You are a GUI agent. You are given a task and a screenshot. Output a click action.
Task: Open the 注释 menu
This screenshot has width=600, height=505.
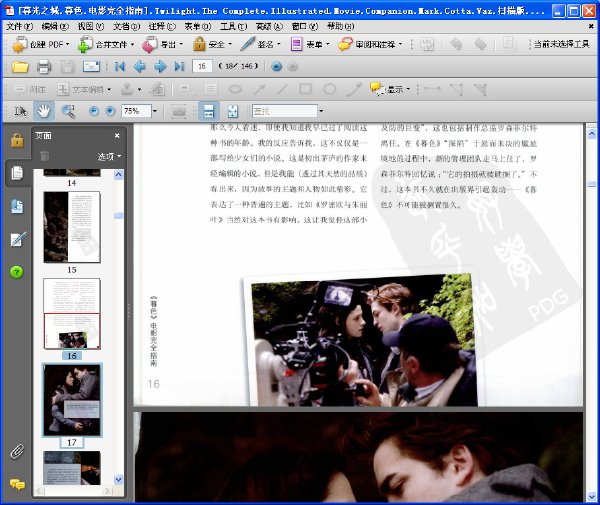pos(162,26)
